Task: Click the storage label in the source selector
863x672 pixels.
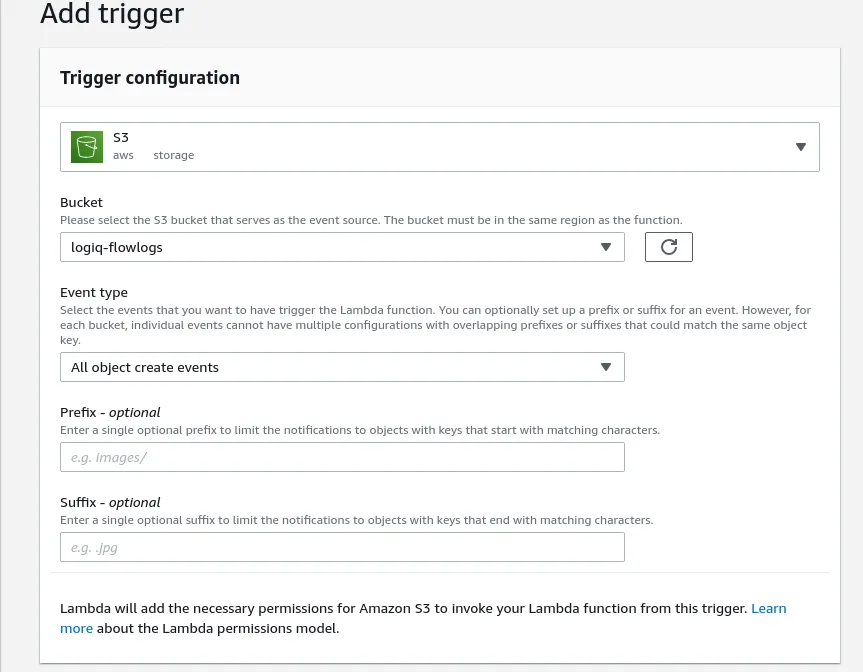Action: click(173, 155)
